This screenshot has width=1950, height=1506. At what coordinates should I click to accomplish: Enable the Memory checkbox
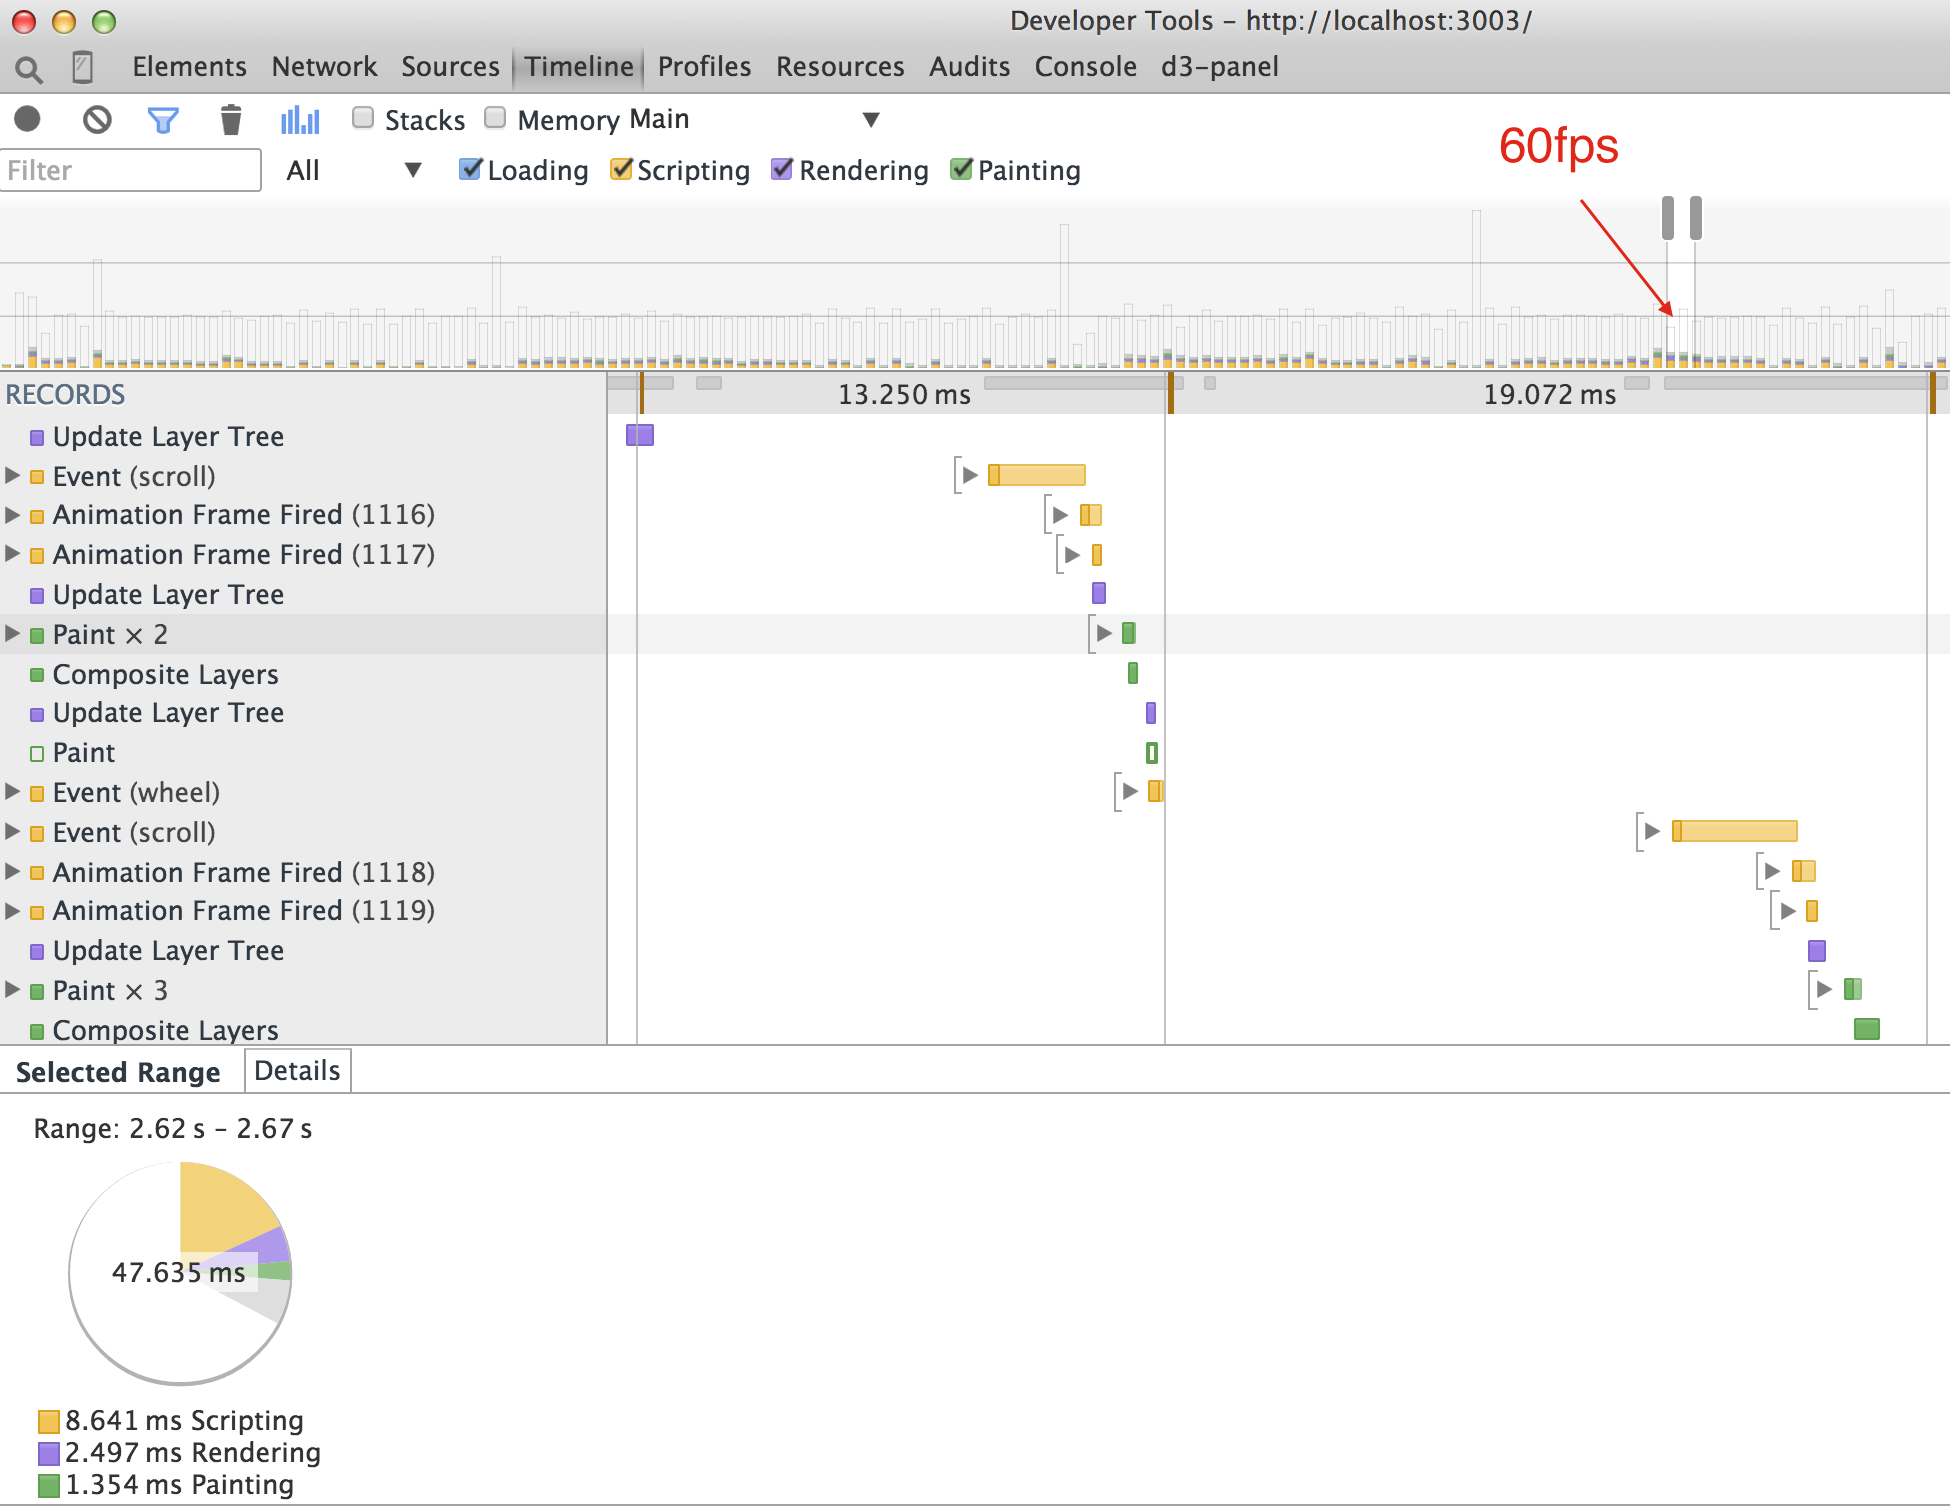[x=495, y=118]
